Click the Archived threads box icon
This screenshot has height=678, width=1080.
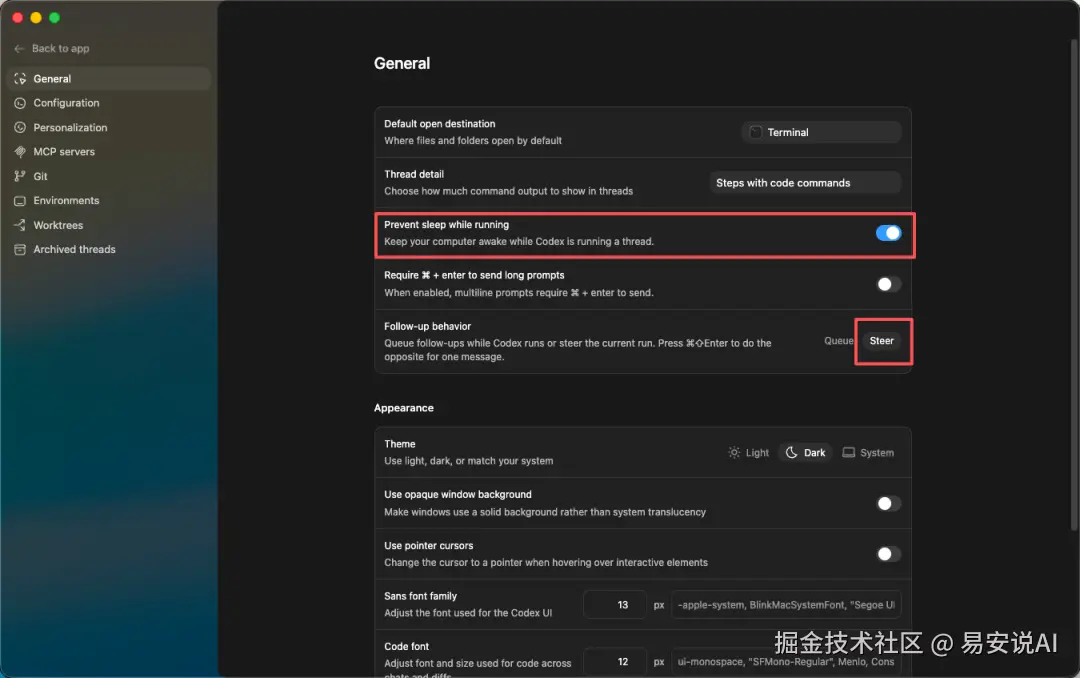[20, 249]
